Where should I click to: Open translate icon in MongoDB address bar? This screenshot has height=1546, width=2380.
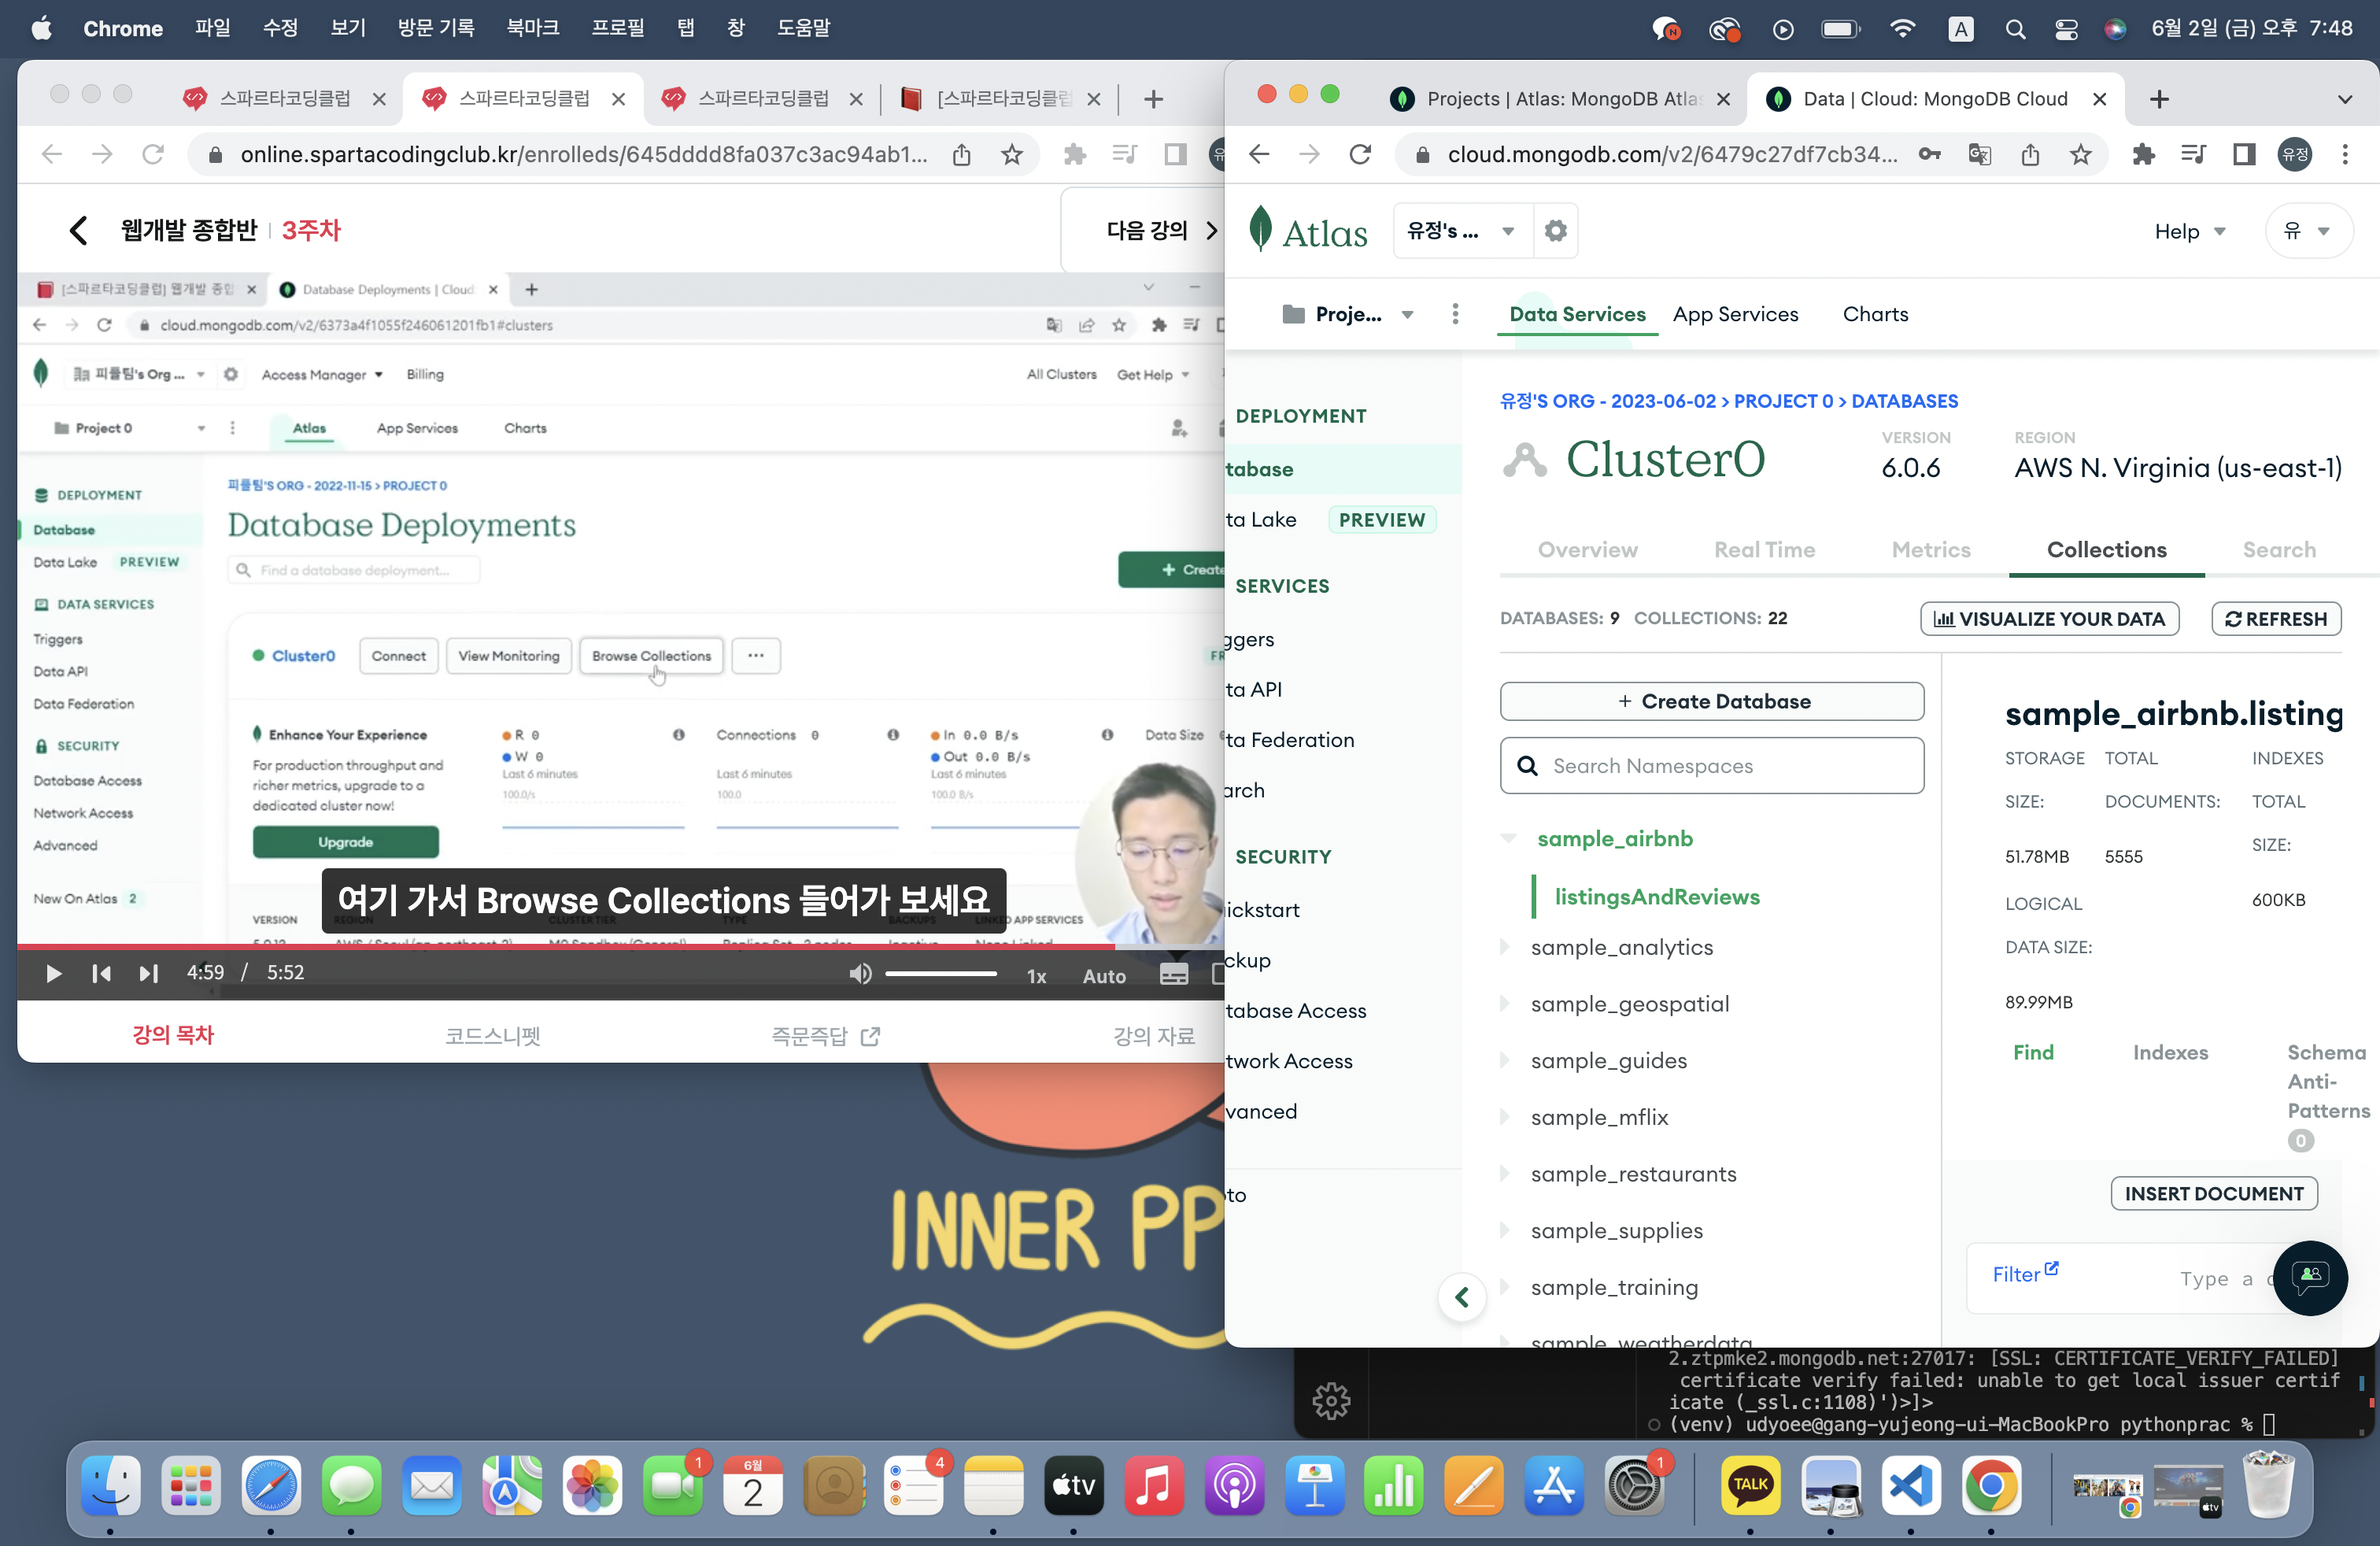[1980, 154]
